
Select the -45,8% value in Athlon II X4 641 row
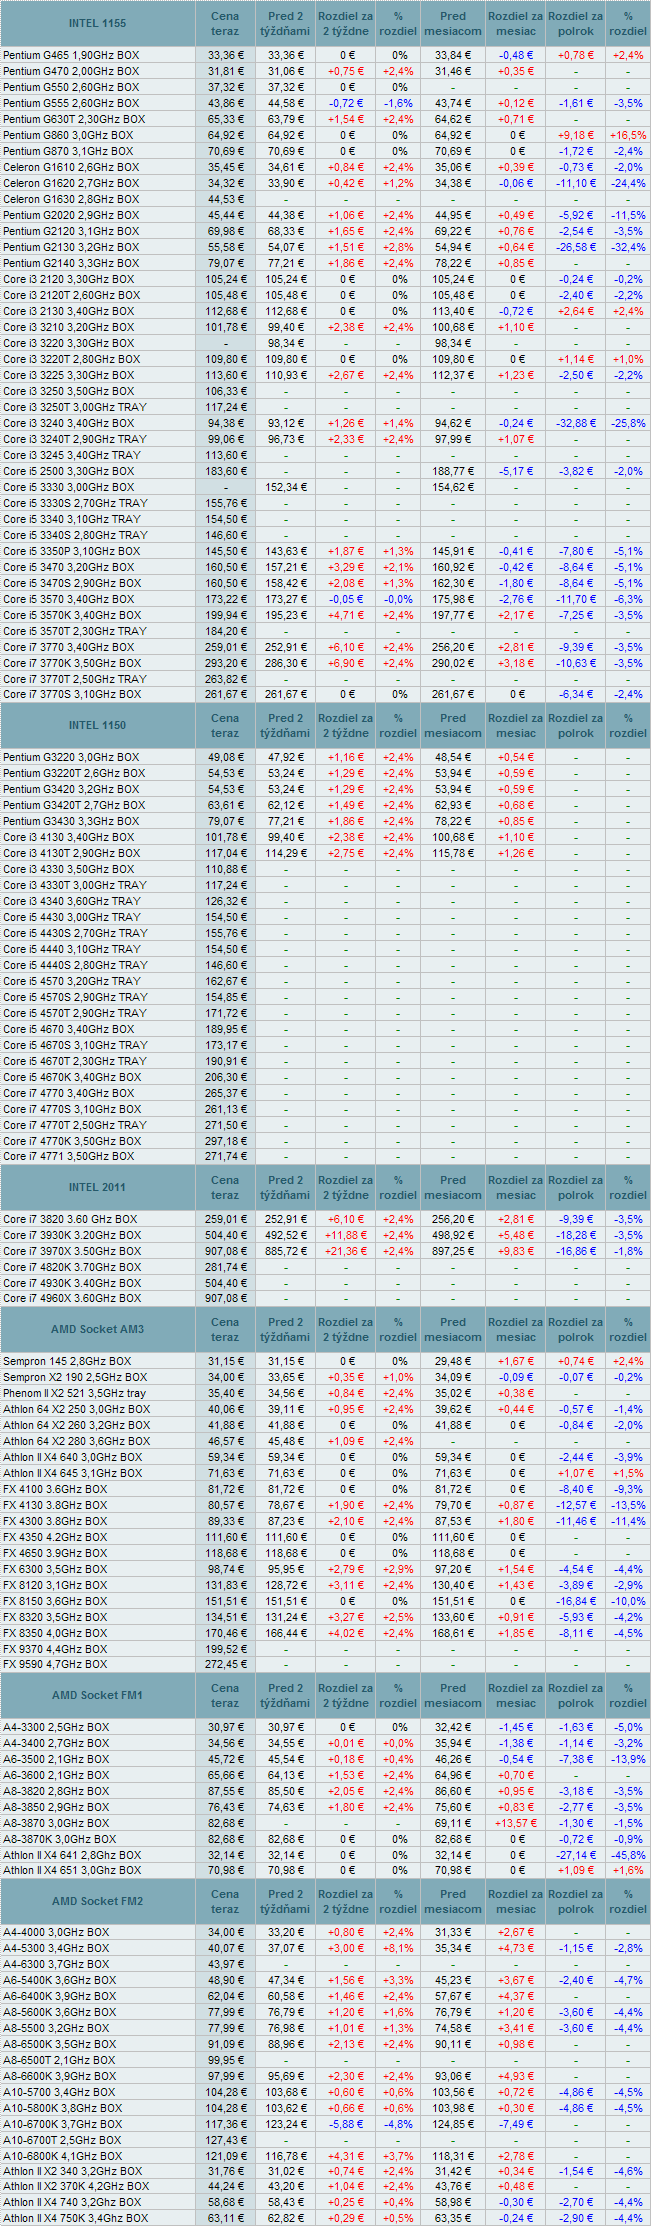pos(628,1855)
